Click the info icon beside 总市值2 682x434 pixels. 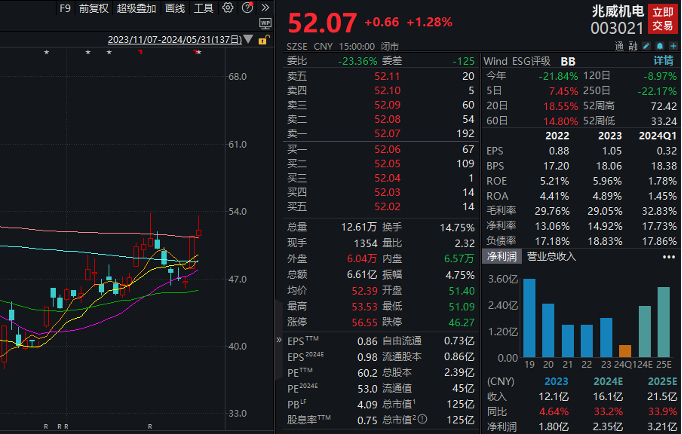click(x=422, y=419)
